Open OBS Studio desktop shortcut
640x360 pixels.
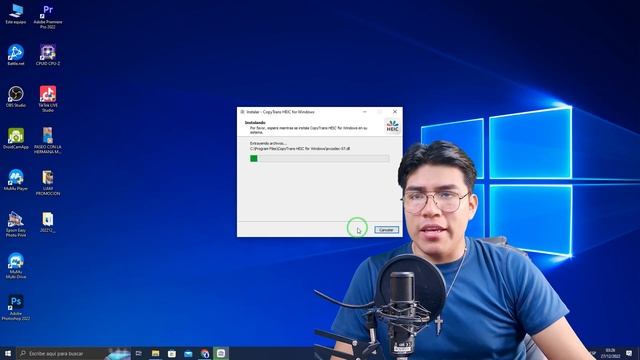pos(16,97)
